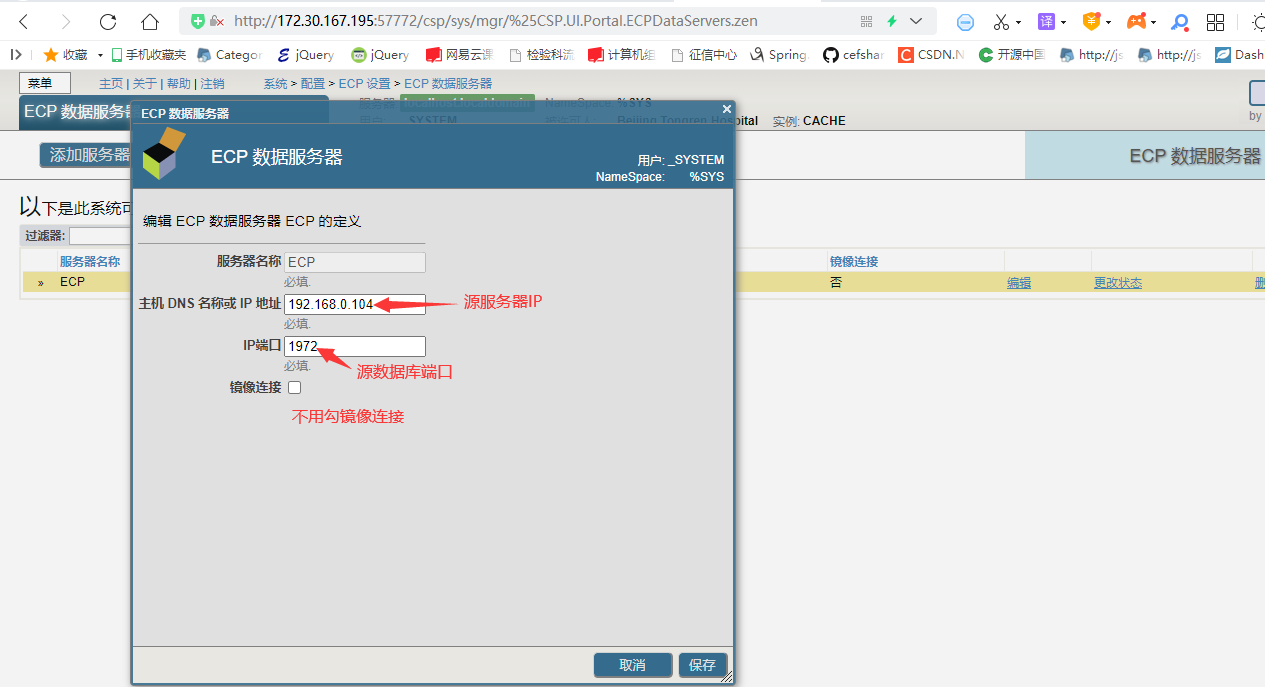The image size is (1265, 687).
Task: Click the 过滤器 filter input field
Action: click(100, 236)
